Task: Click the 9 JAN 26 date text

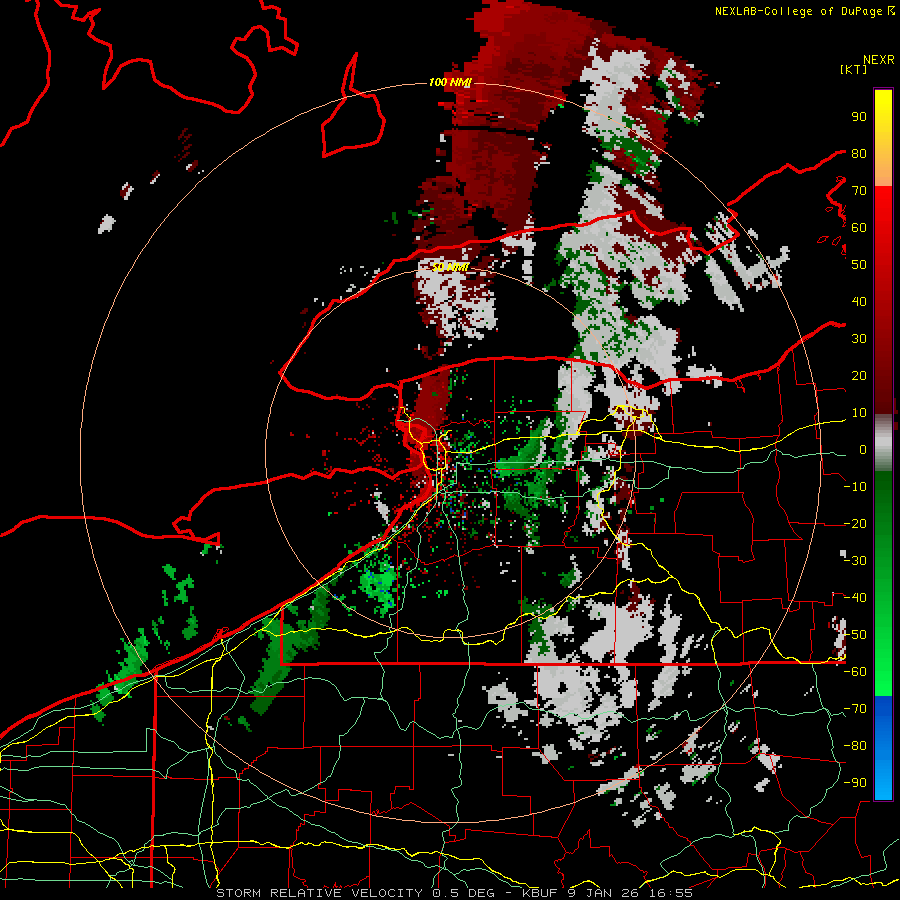Action: click(x=604, y=893)
